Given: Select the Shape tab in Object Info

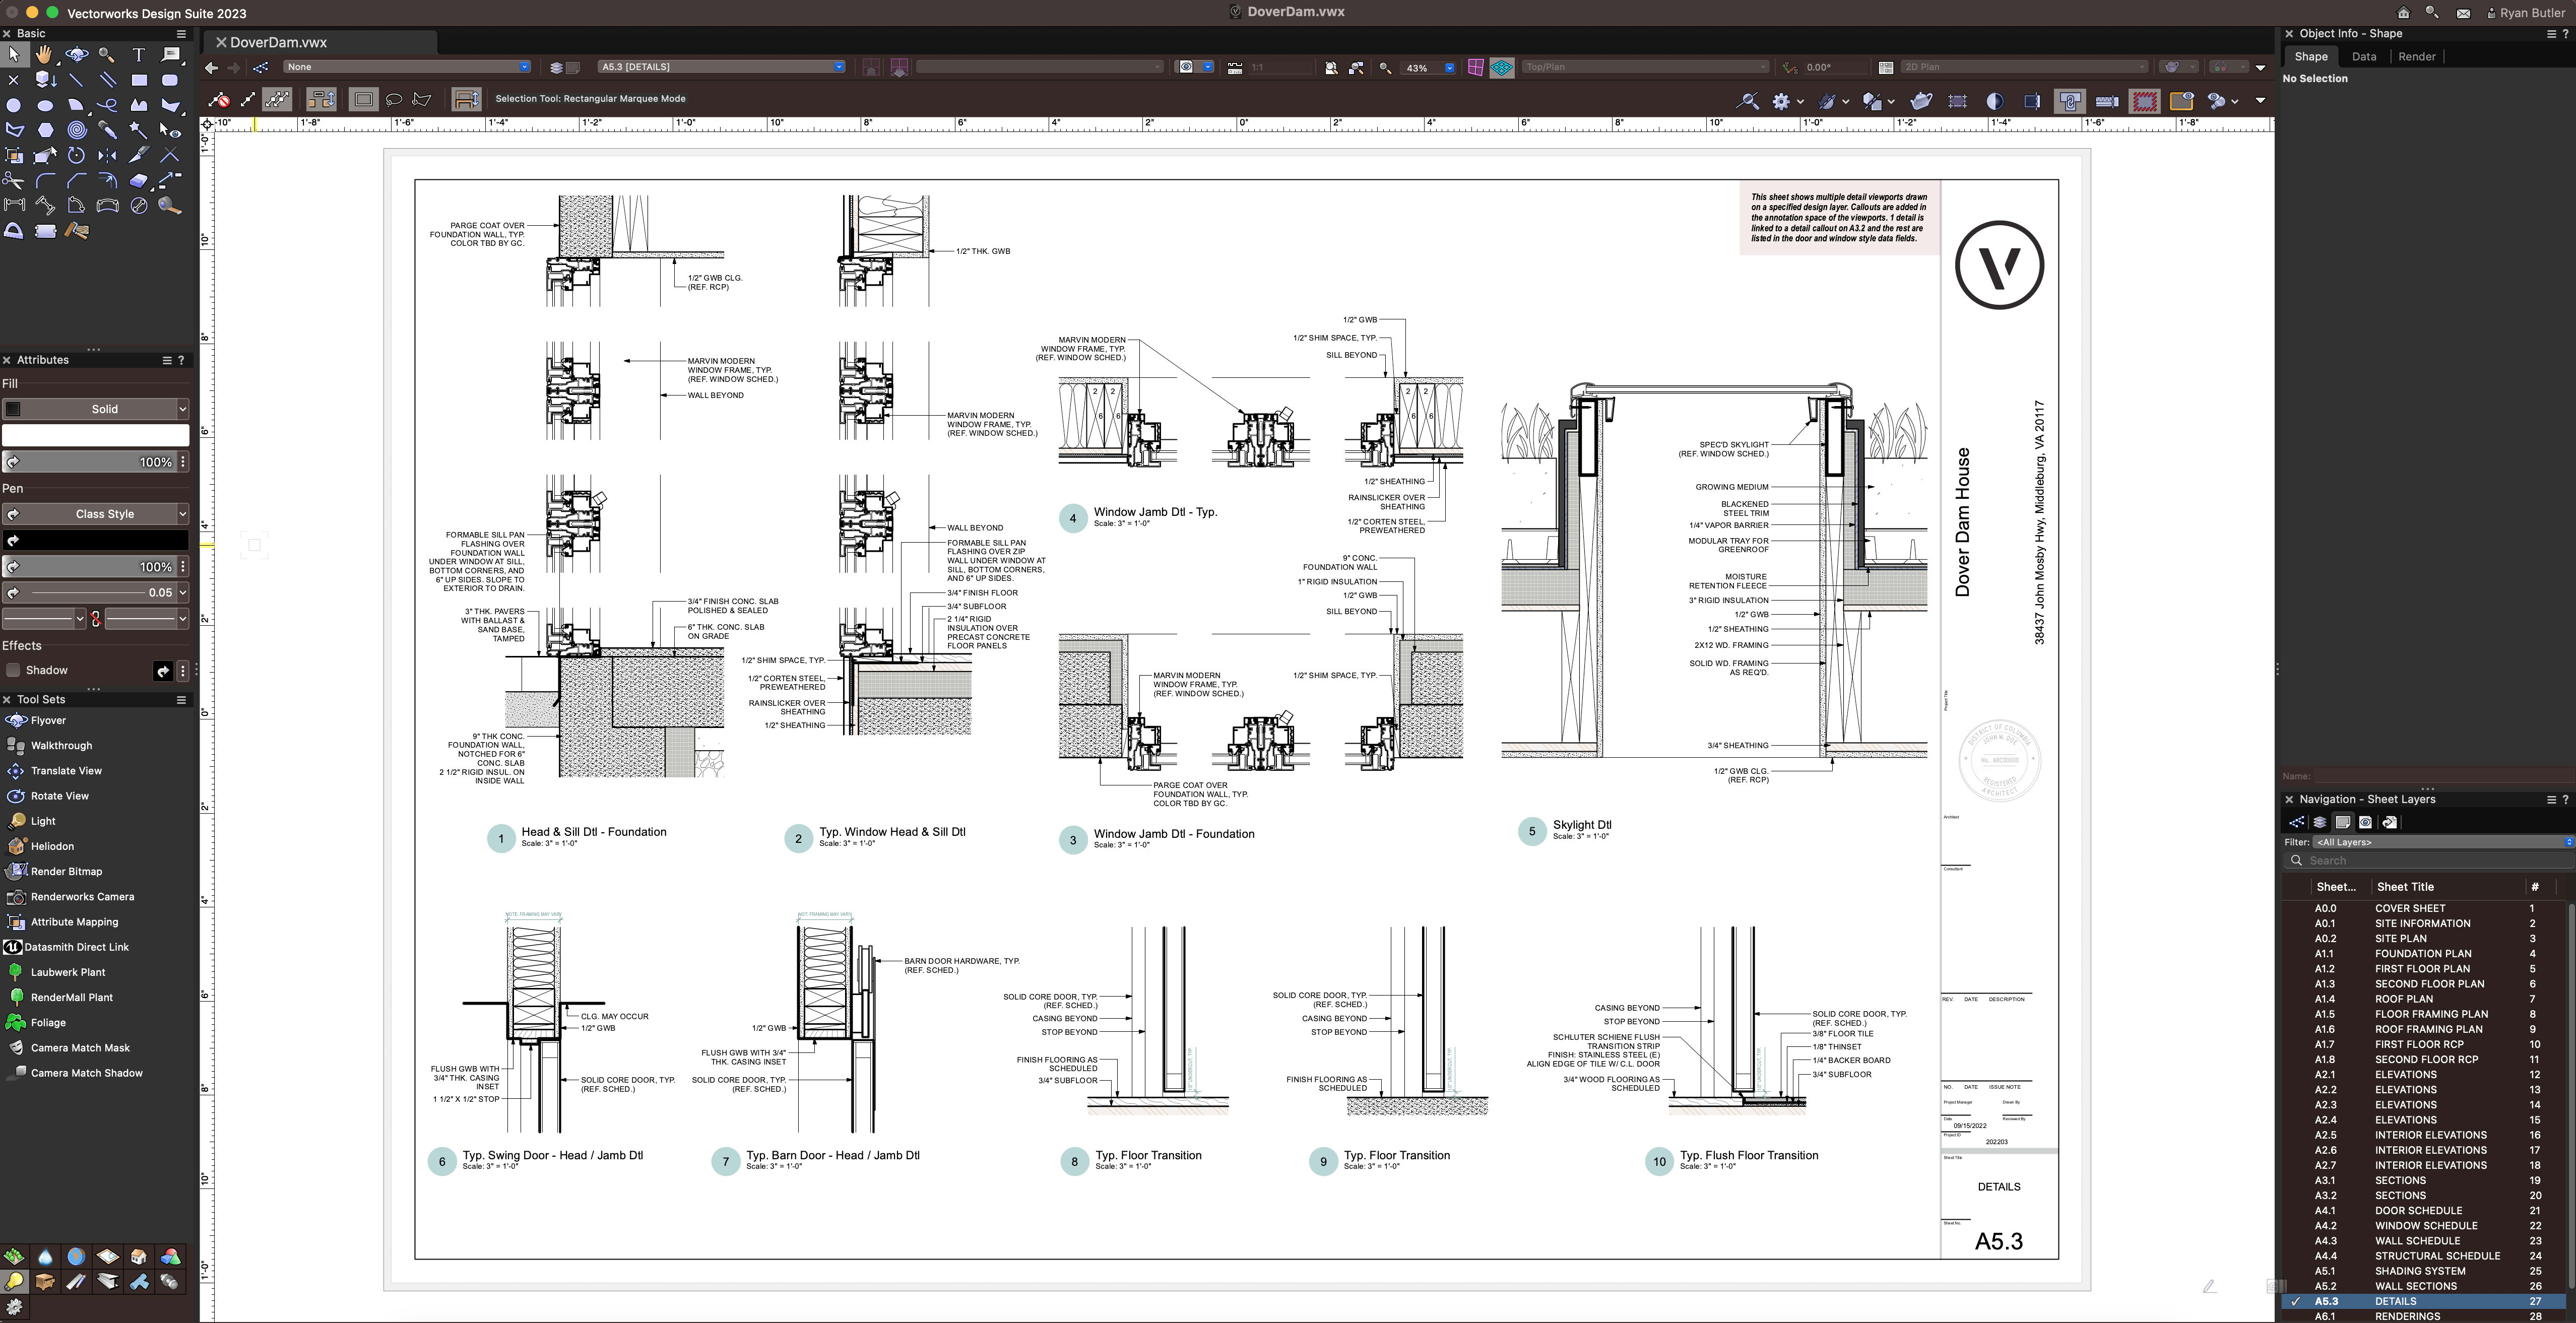Looking at the screenshot, I should (x=2310, y=57).
